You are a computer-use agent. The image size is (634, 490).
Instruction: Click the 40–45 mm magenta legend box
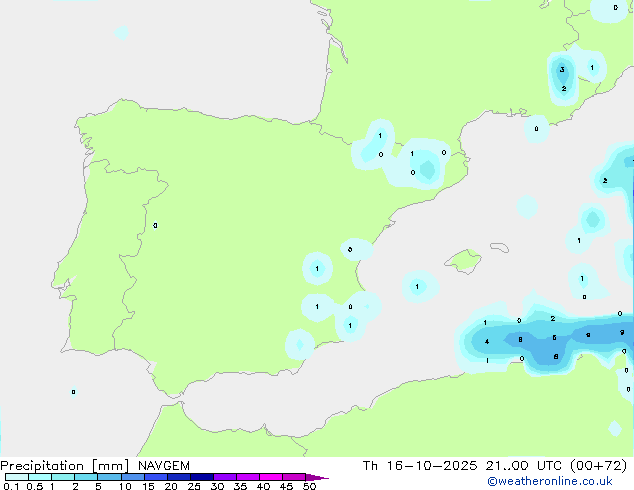click(271, 477)
